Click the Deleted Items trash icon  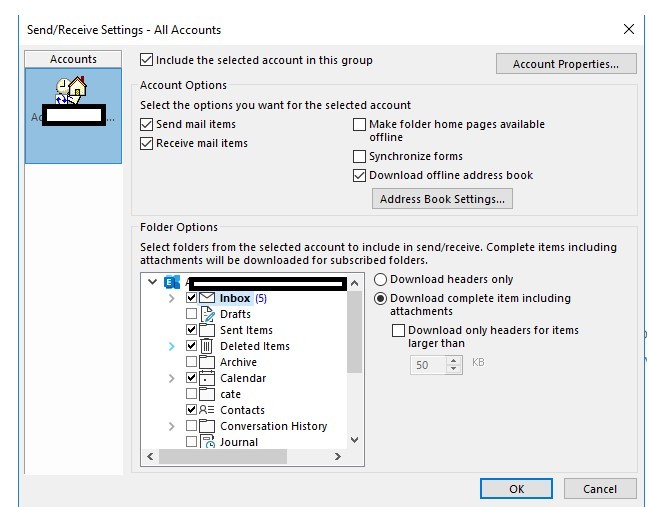point(207,346)
